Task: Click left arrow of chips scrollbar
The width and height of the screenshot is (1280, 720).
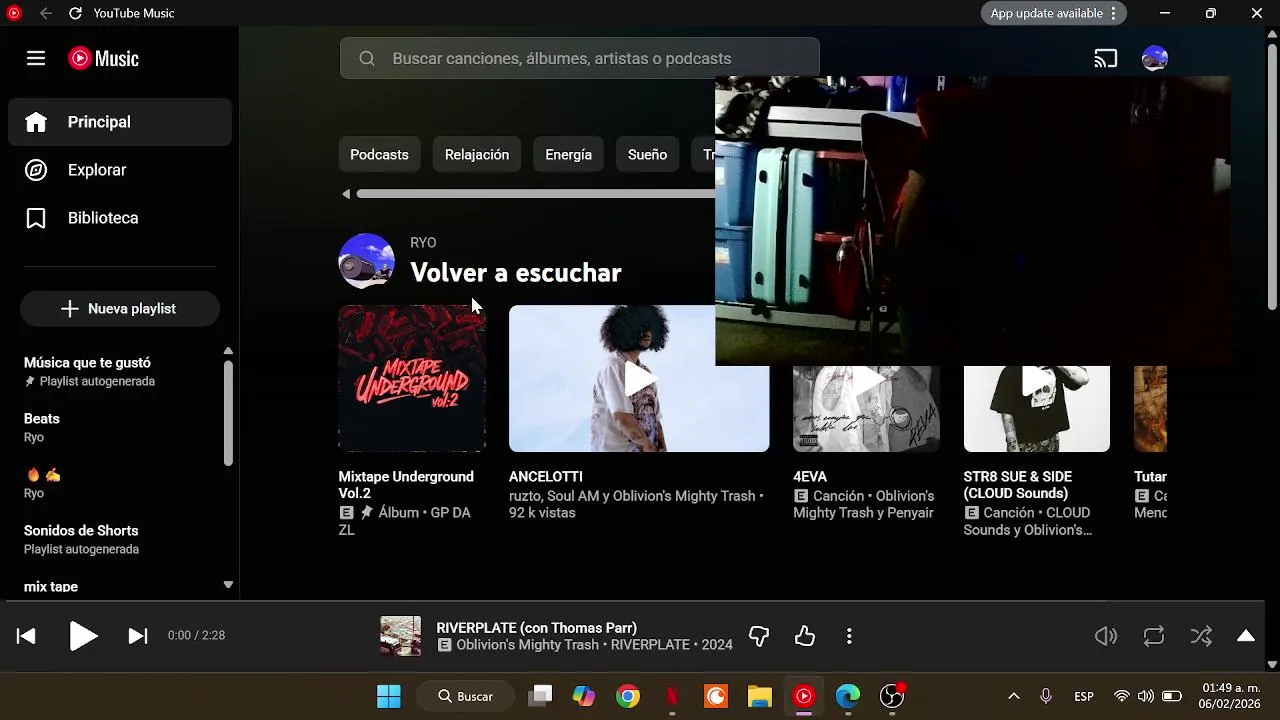Action: click(346, 194)
